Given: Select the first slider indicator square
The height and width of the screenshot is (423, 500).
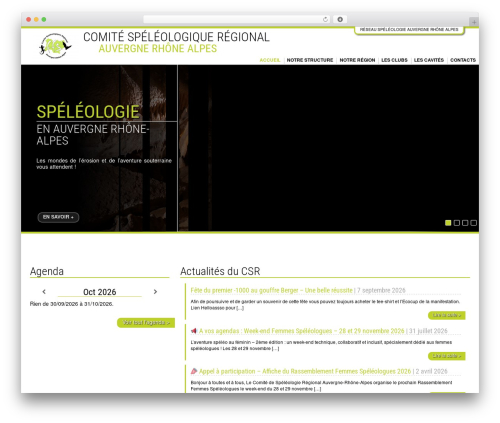Looking at the screenshot, I should pos(448,223).
